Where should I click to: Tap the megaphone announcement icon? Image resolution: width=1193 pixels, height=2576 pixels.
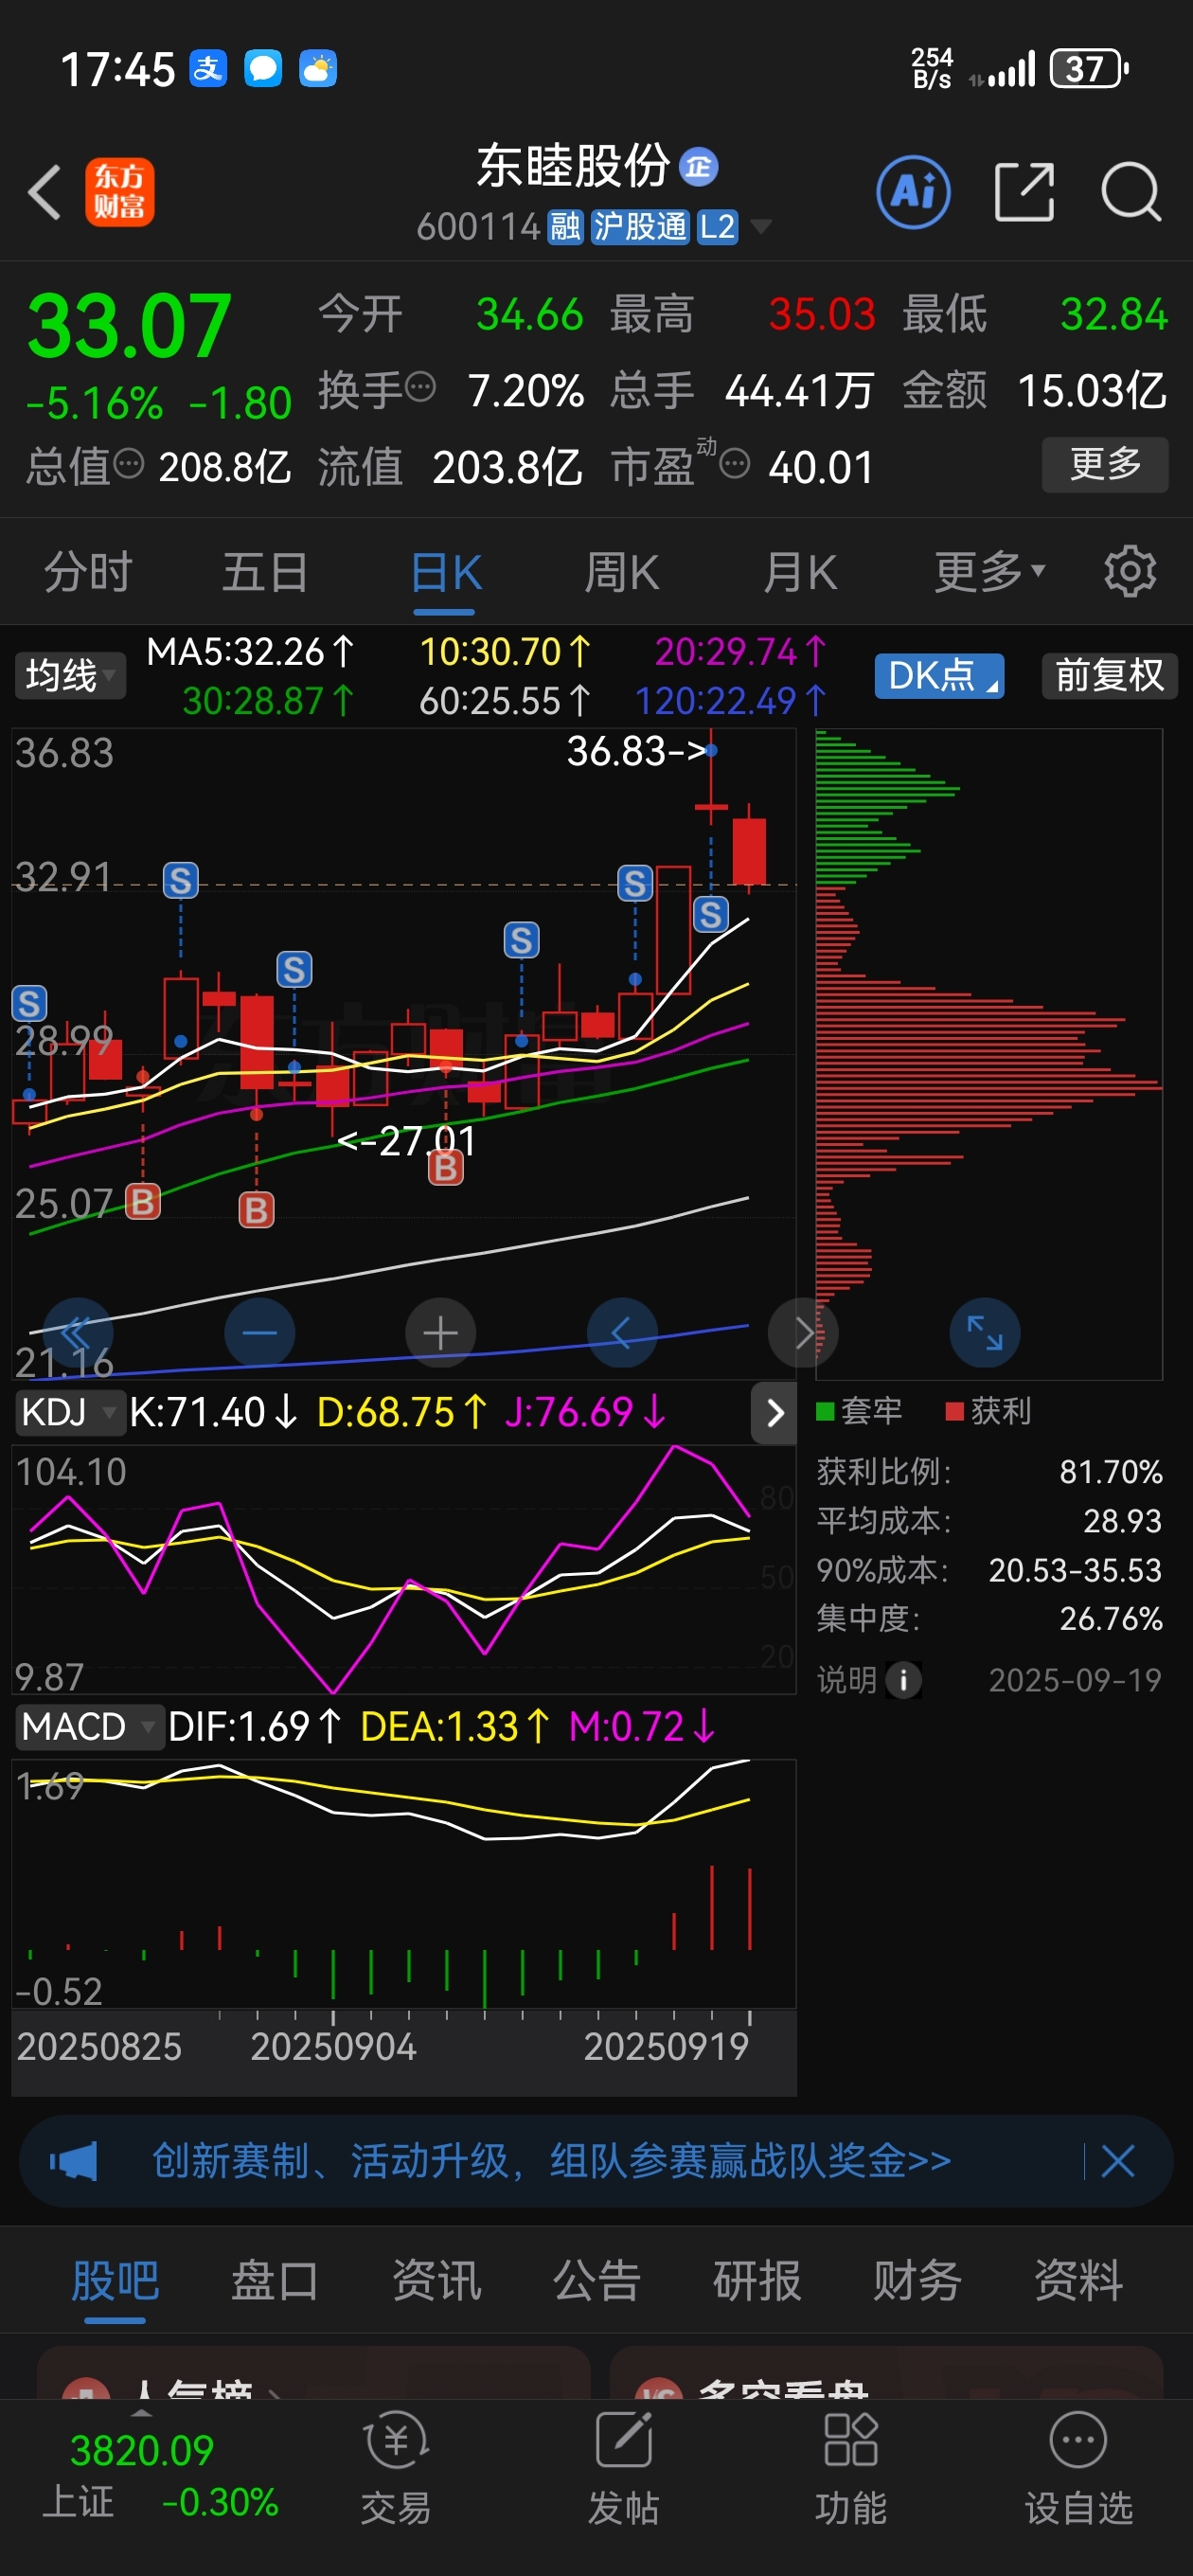pyautogui.click(x=74, y=2161)
